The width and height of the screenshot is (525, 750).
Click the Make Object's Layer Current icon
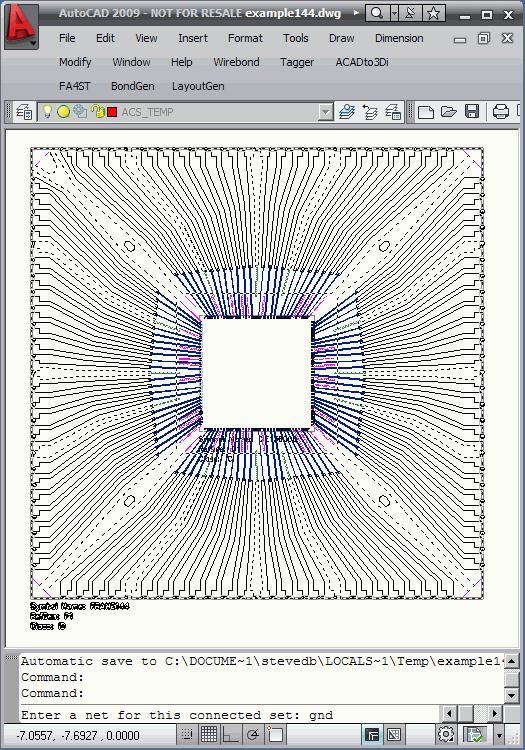pos(348,112)
